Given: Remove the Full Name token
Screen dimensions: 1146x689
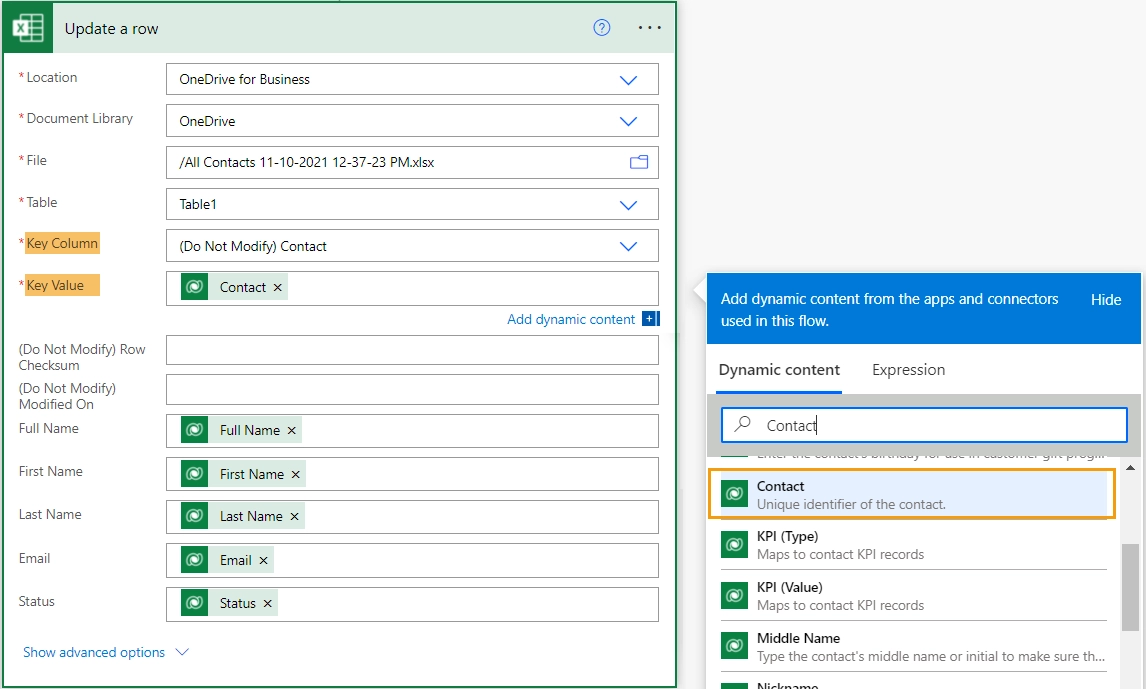Looking at the screenshot, I should [292, 430].
